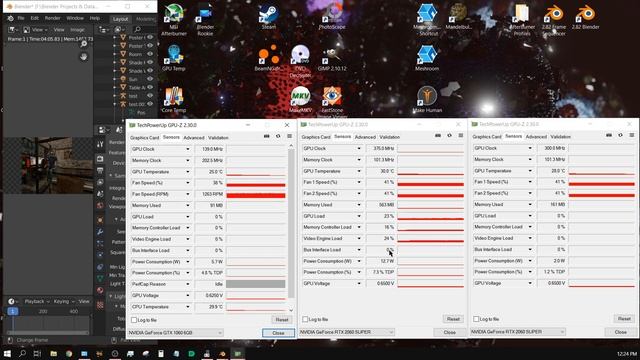Image resolution: width=640 pixels, height=360 pixels.
Task: Open the PhotoScape desktop icon
Action: pyautogui.click(x=332, y=16)
